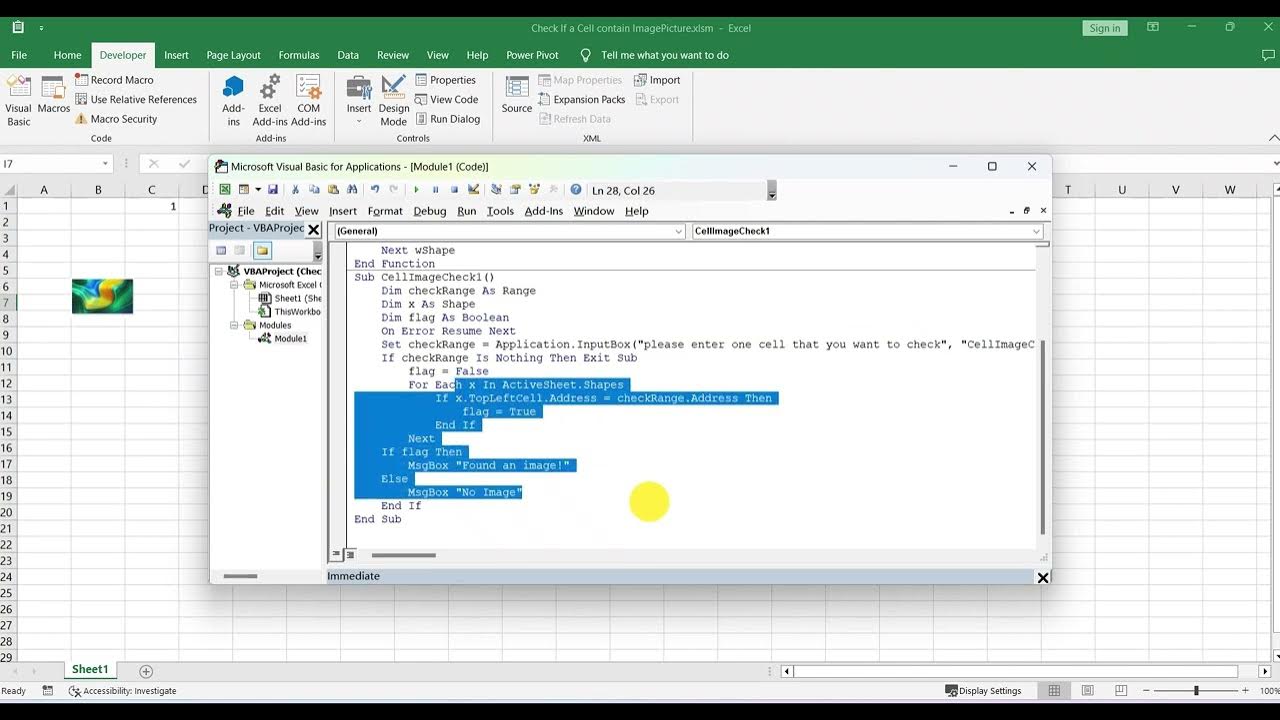Open the Power Pivot ribbon tab
The image size is (1280, 720).
pyautogui.click(x=532, y=55)
